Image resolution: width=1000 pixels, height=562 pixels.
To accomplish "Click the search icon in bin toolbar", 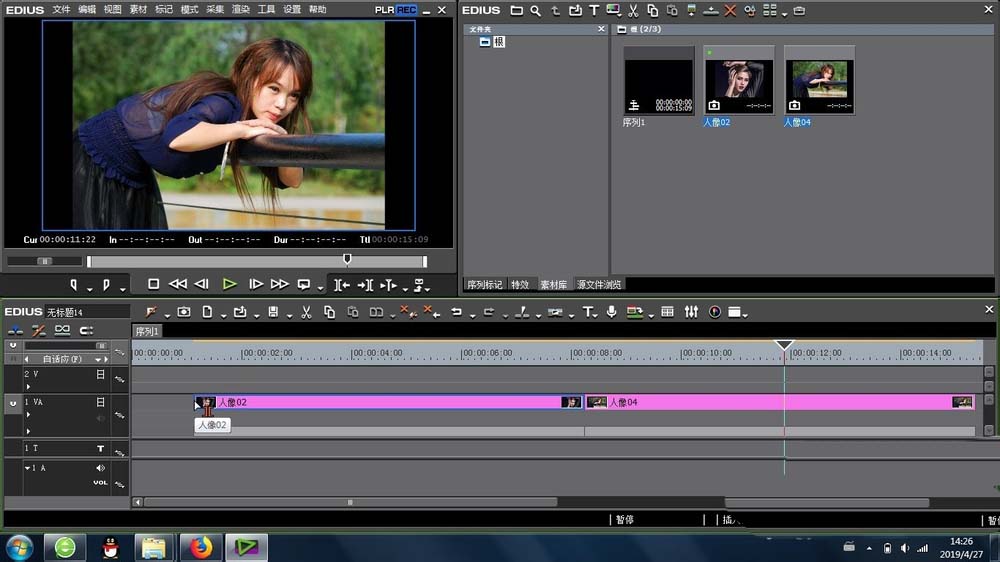I will tap(536, 10).
